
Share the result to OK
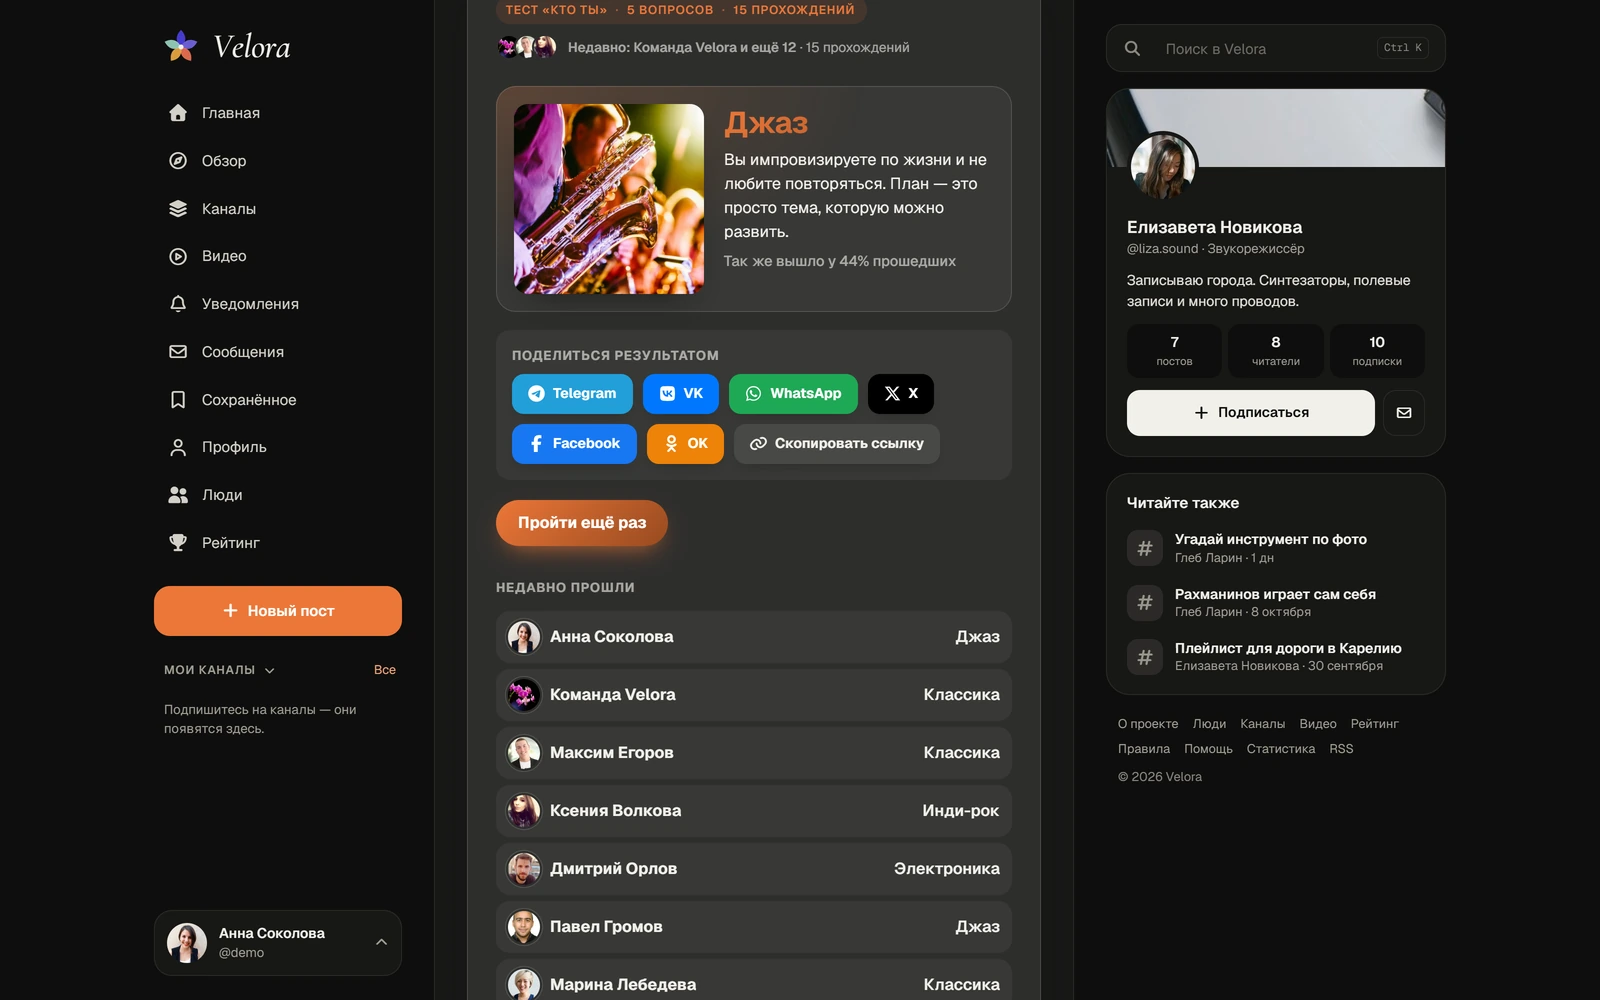tap(685, 444)
